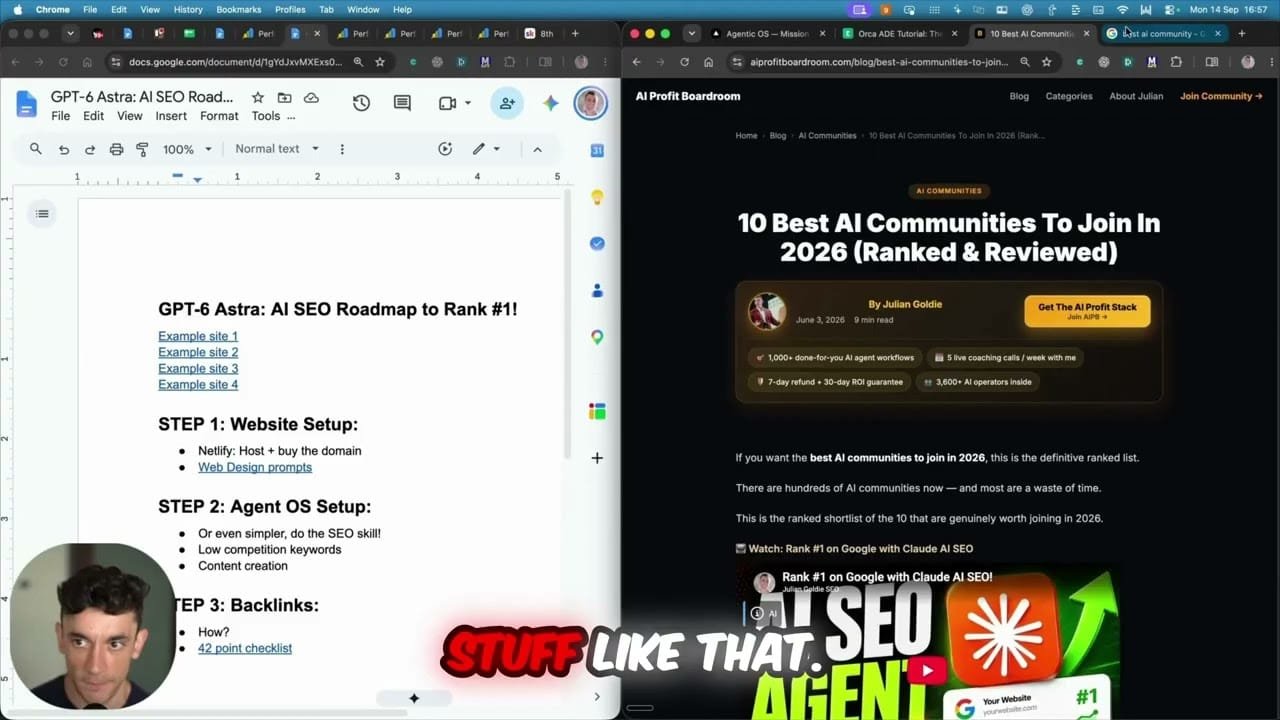The width and height of the screenshot is (1280, 720).
Task: Star the GPT-6 Astra document
Action: point(257,98)
